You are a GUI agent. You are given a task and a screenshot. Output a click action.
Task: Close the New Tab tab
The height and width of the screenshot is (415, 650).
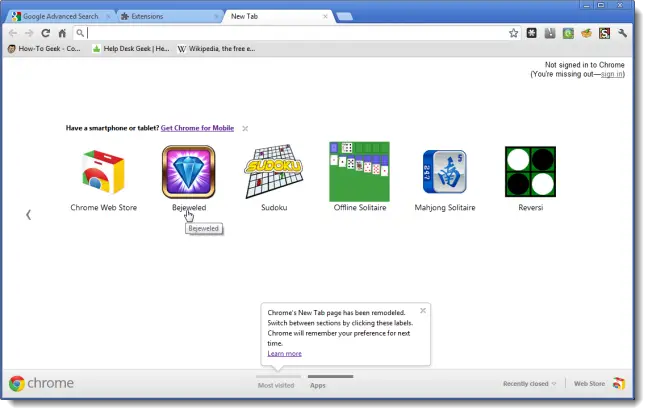coord(325,17)
